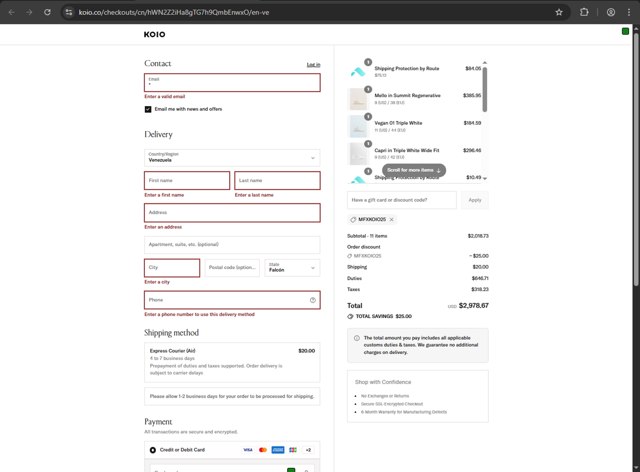This screenshot has height=472, width=640.
Task: Remove the MFXKOIO25 discount code tag
Action: (x=391, y=220)
